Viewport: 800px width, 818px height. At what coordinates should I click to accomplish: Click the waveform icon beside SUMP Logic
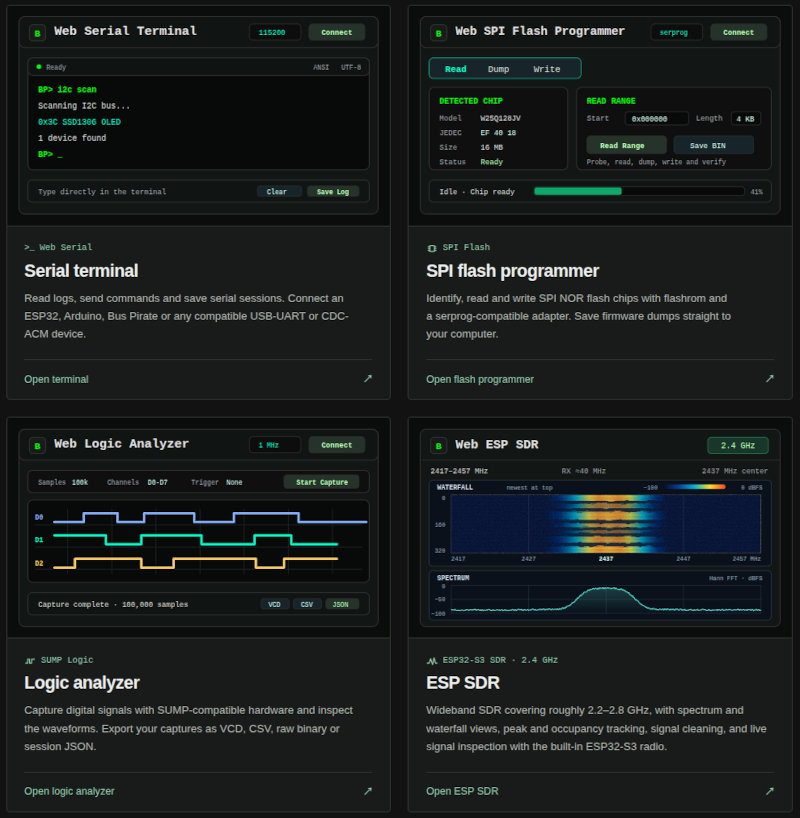point(30,660)
